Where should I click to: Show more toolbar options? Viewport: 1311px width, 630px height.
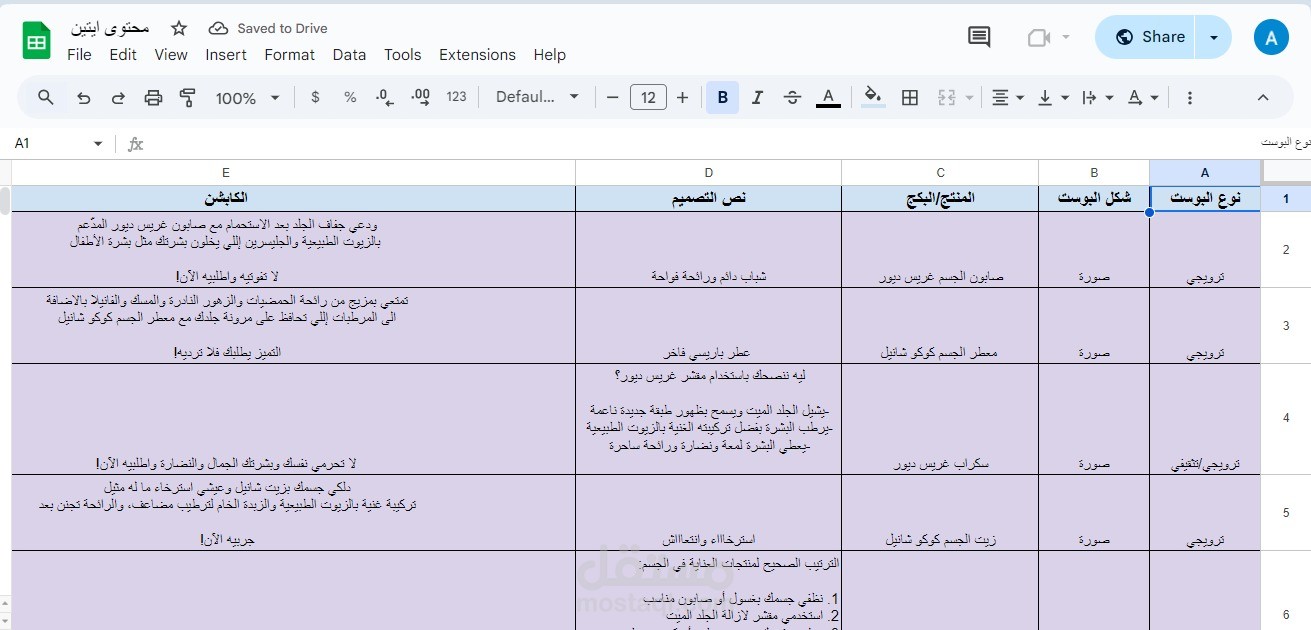1189,97
